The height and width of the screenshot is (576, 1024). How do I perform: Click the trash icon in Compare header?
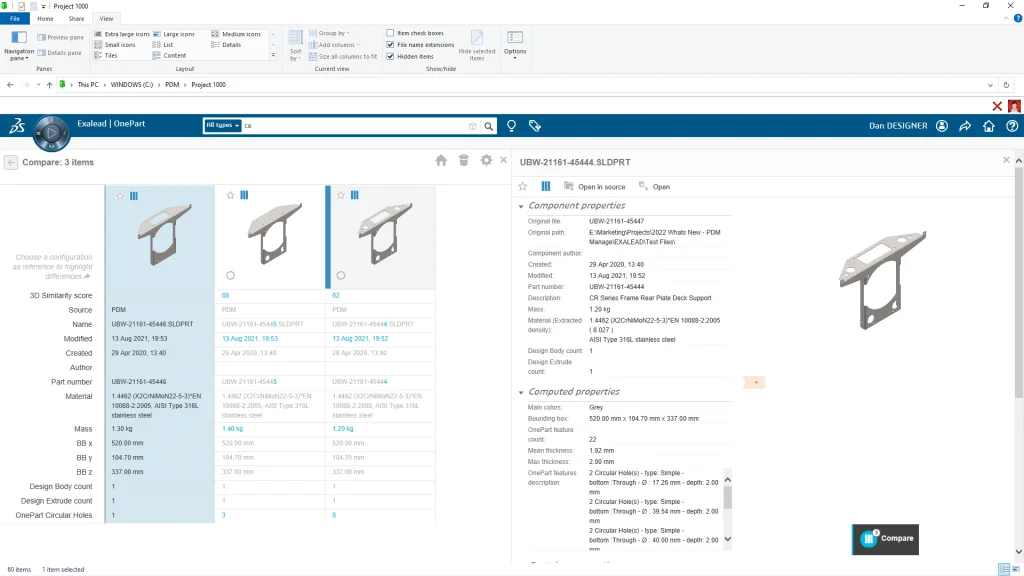tap(463, 161)
